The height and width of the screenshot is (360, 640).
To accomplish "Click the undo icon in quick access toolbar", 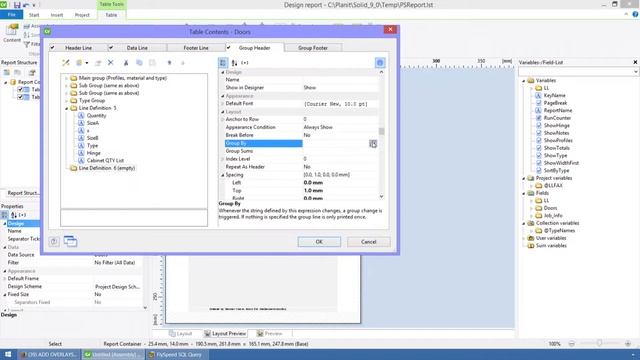I will (27, 5).
